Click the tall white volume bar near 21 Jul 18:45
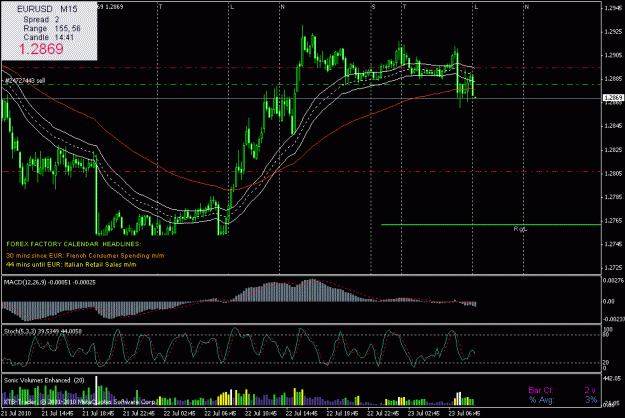This screenshot has height=418, width=625. pos(96,390)
